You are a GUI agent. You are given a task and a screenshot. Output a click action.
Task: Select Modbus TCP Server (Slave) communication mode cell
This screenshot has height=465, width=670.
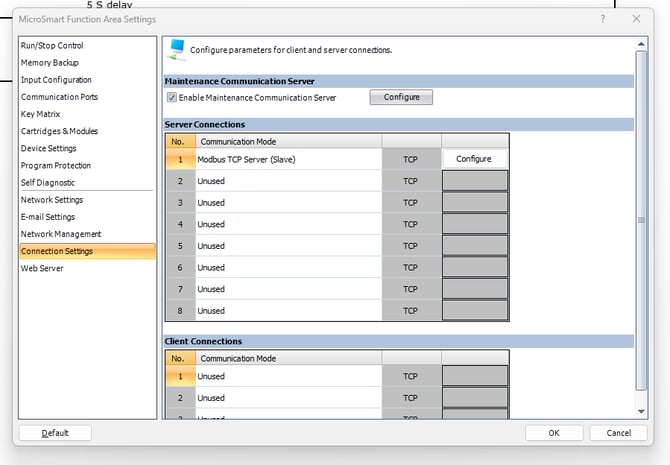[288, 159]
